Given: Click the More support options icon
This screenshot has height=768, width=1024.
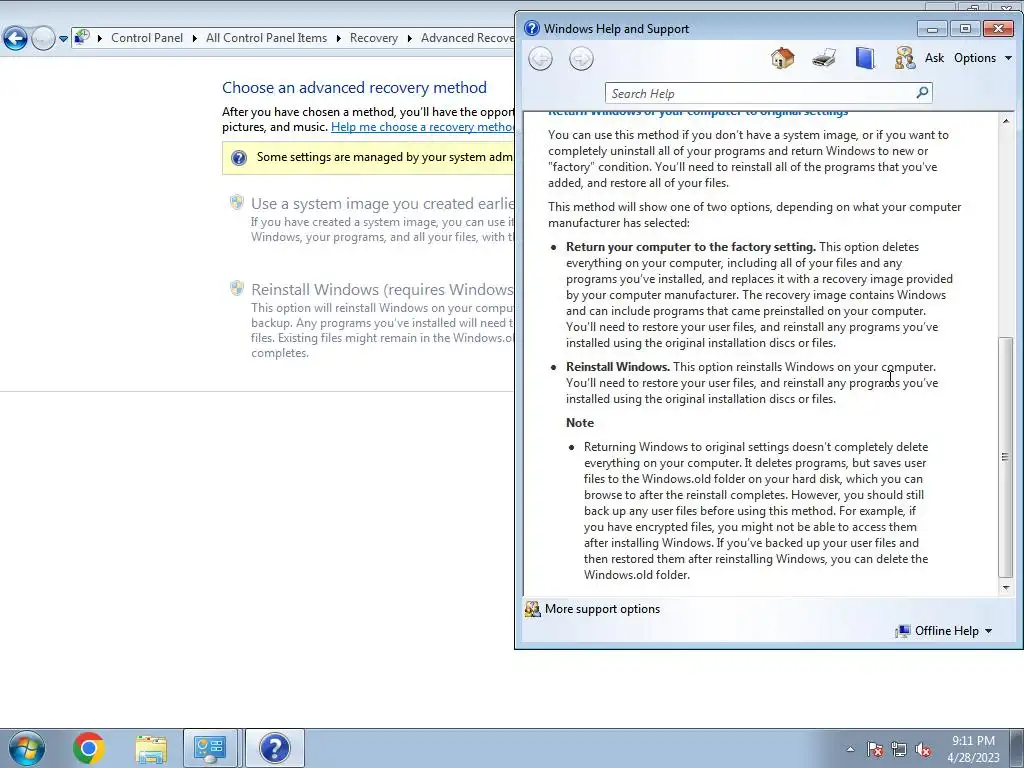Looking at the screenshot, I should (x=533, y=609).
